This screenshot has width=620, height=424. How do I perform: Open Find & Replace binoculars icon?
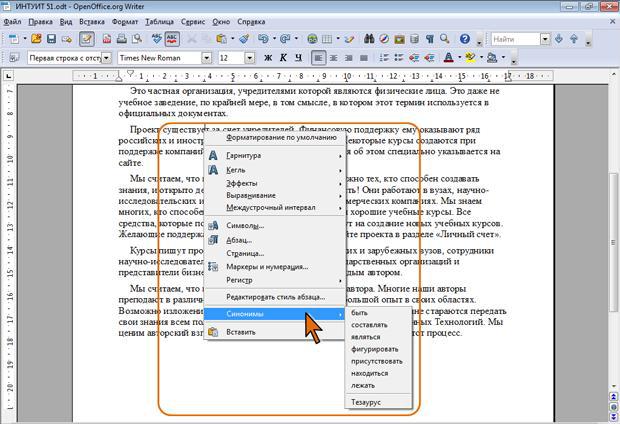coord(369,39)
